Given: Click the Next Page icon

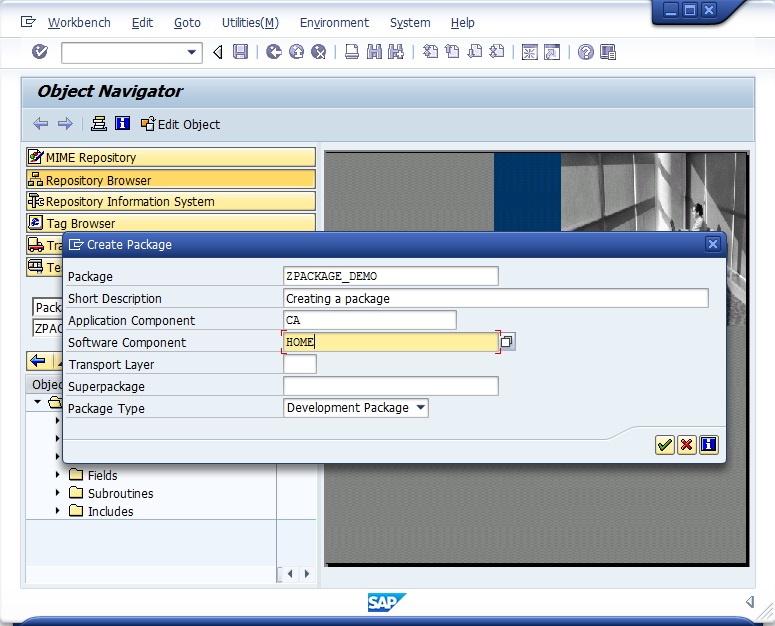Looking at the screenshot, I should pyautogui.click(x=474, y=51).
